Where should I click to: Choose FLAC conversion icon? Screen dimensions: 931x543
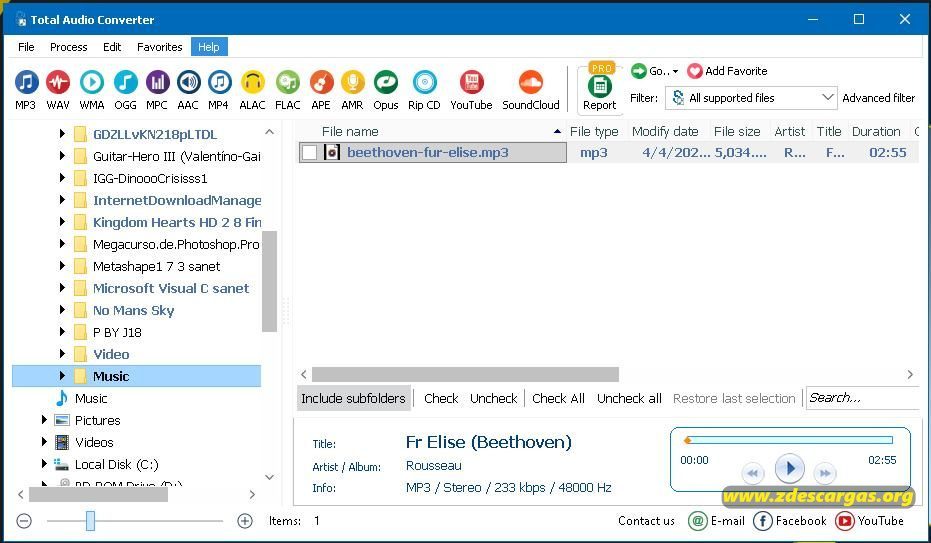pyautogui.click(x=288, y=82)
